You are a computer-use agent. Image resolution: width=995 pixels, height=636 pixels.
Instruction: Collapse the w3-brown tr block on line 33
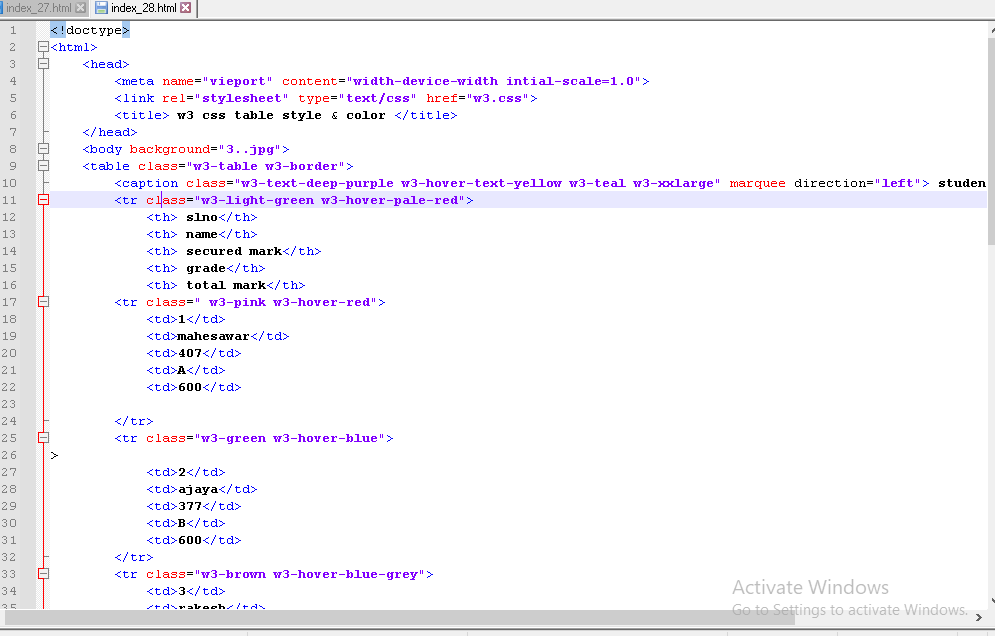click(43, 574)
